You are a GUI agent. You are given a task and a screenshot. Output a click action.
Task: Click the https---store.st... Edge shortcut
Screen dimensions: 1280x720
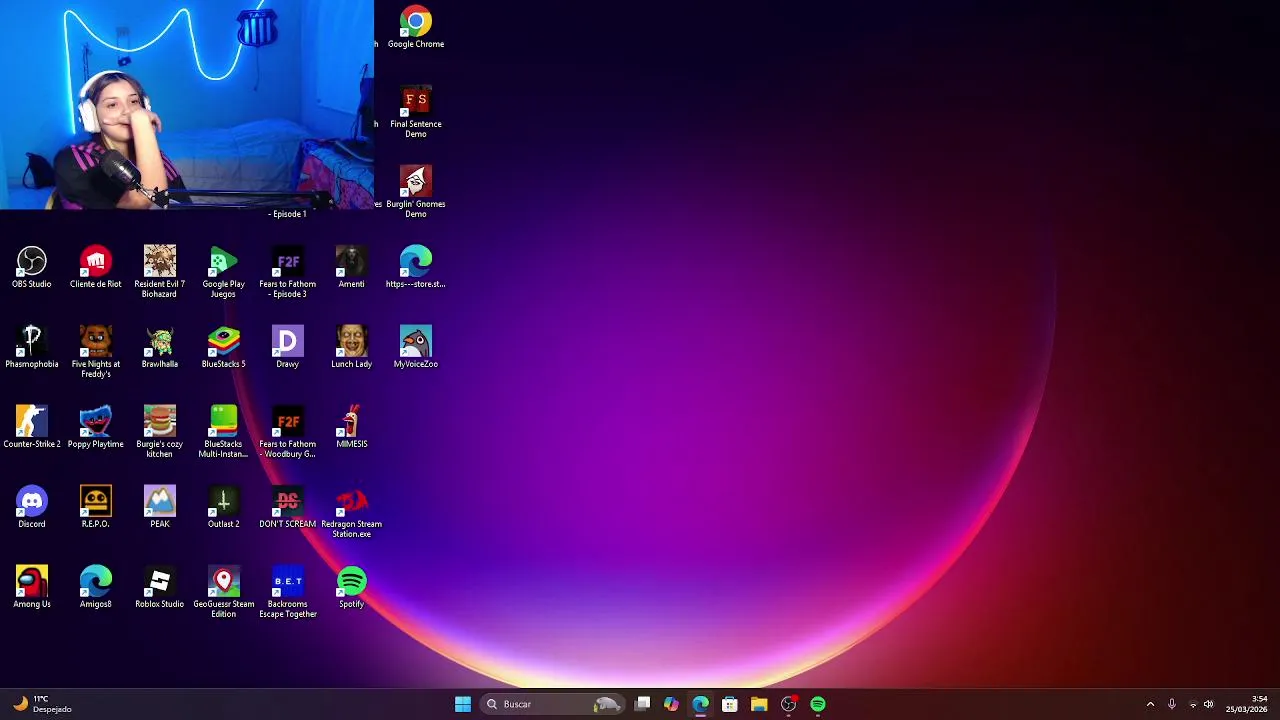click(416, 267)
